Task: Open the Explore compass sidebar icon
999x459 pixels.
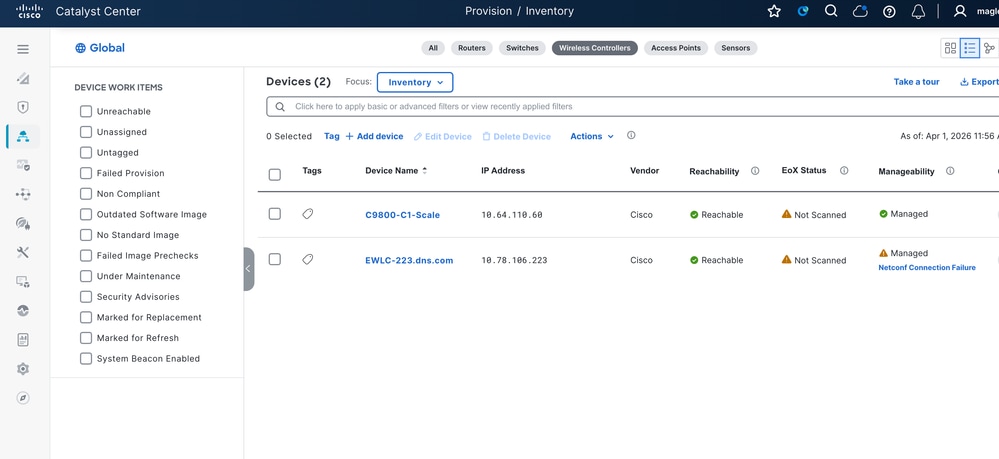Action: click(23, 398)
